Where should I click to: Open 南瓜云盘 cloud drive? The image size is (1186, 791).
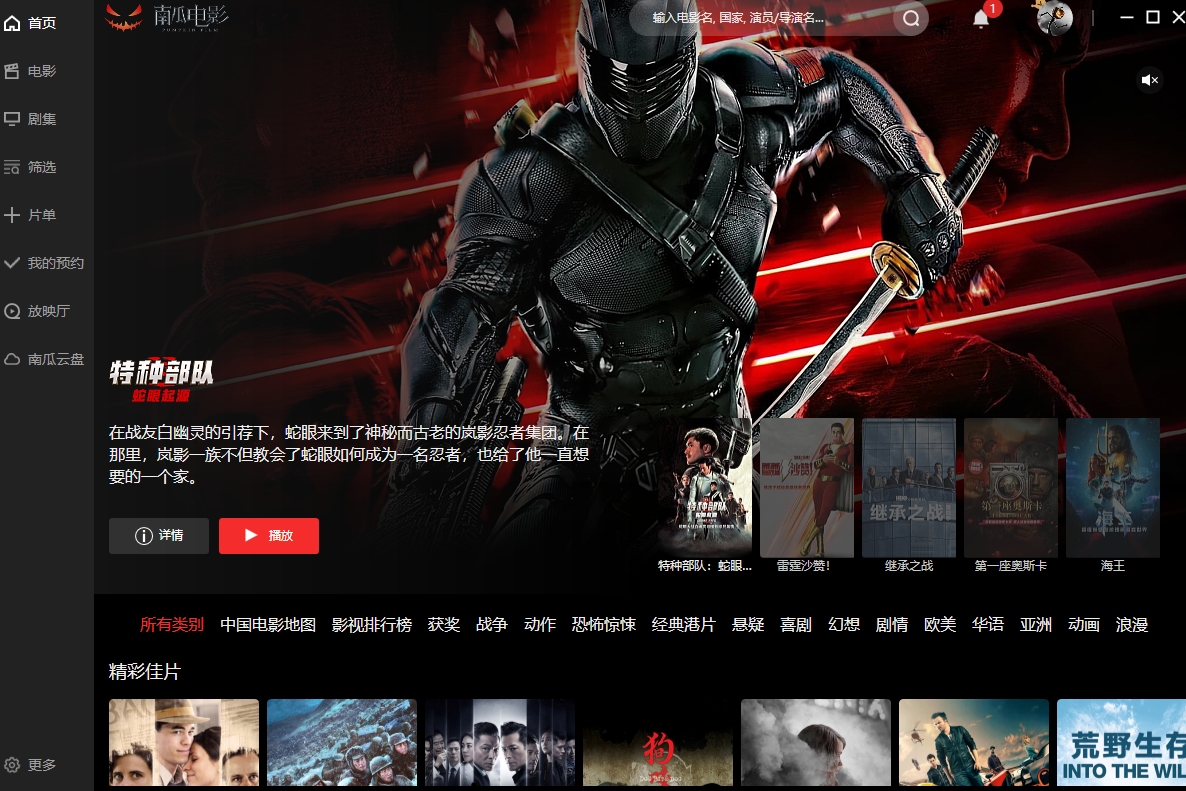click(x=44, y=359)
